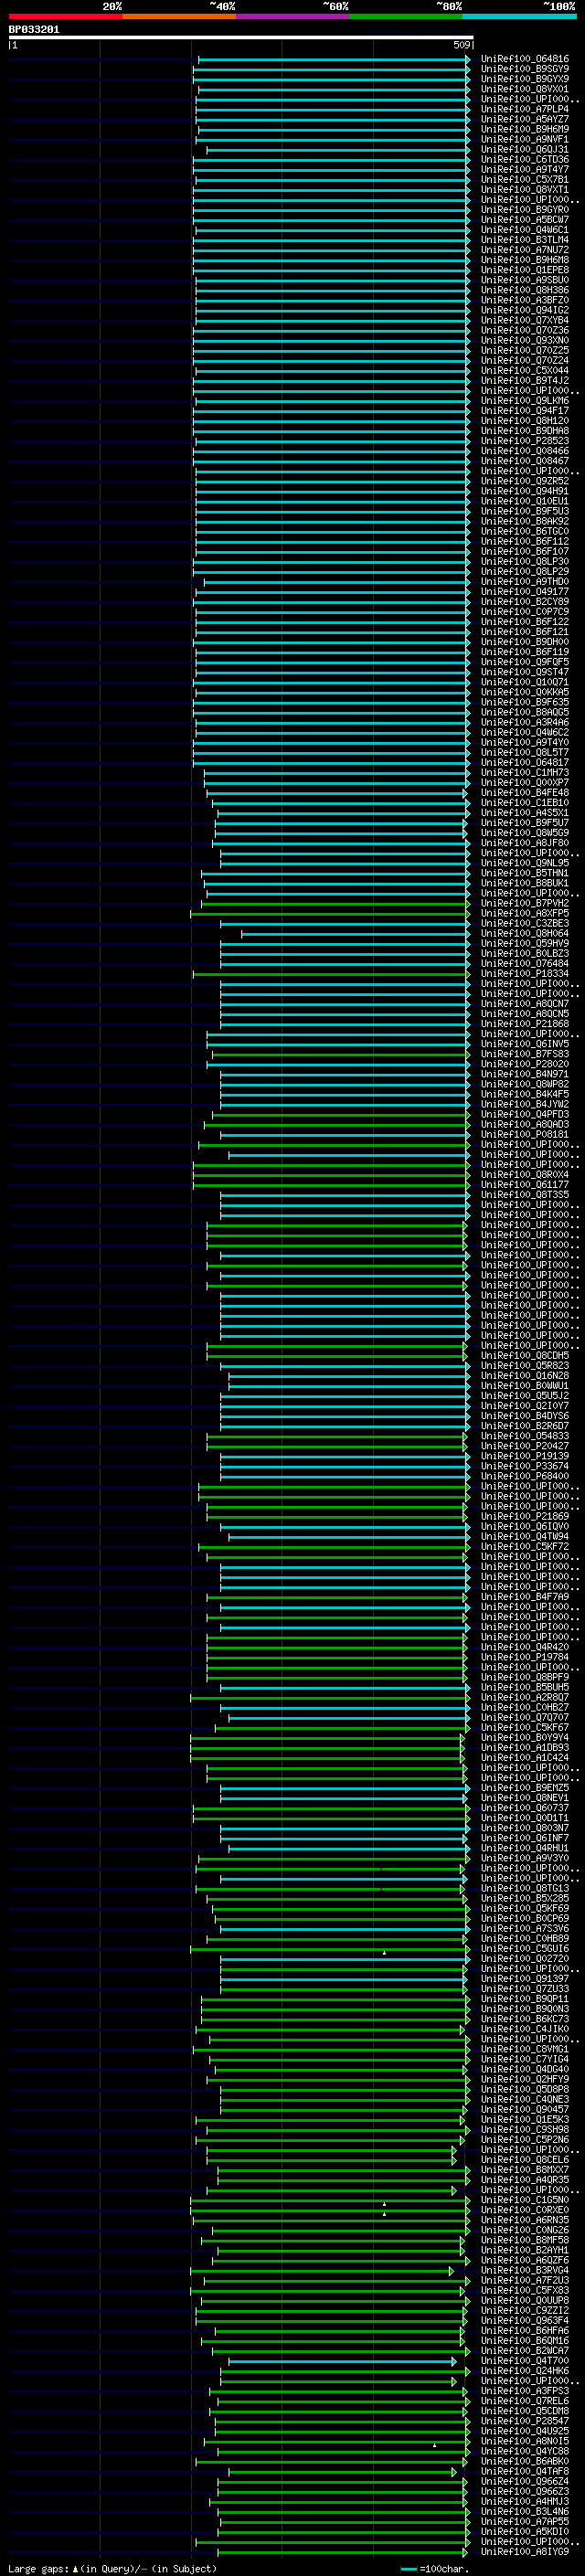The width and height of the screenshot is (585, 2576).
Task: Click the orange ~40% identity legend segment
Action: click(x=179, y=16)
